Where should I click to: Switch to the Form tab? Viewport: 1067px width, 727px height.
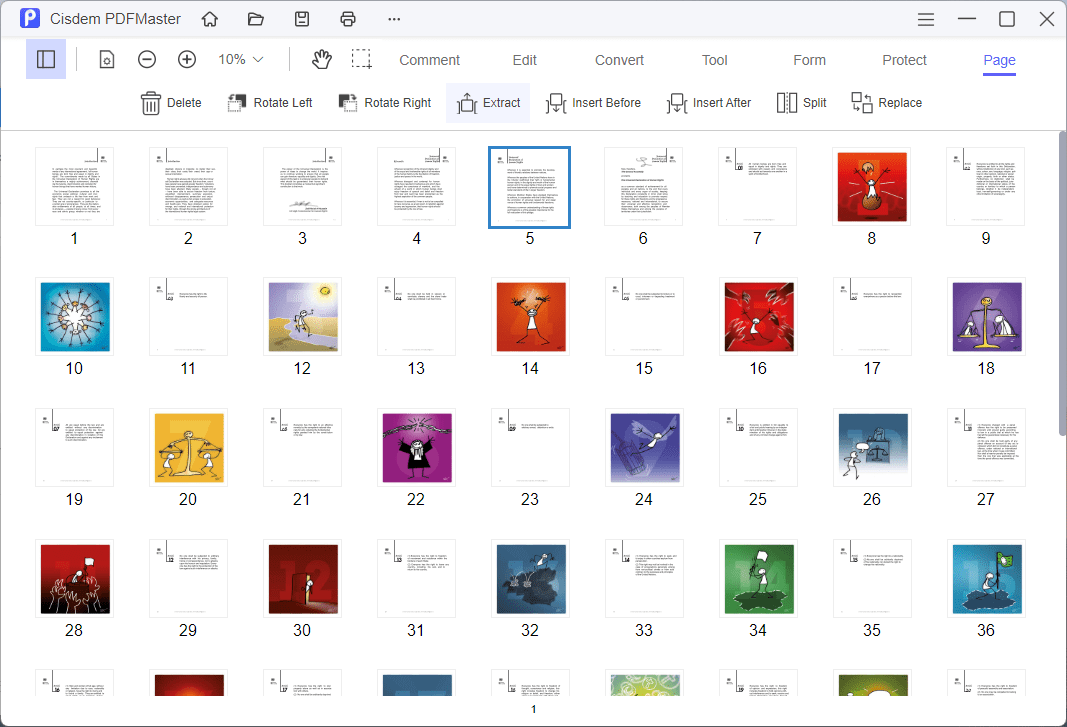810,60
